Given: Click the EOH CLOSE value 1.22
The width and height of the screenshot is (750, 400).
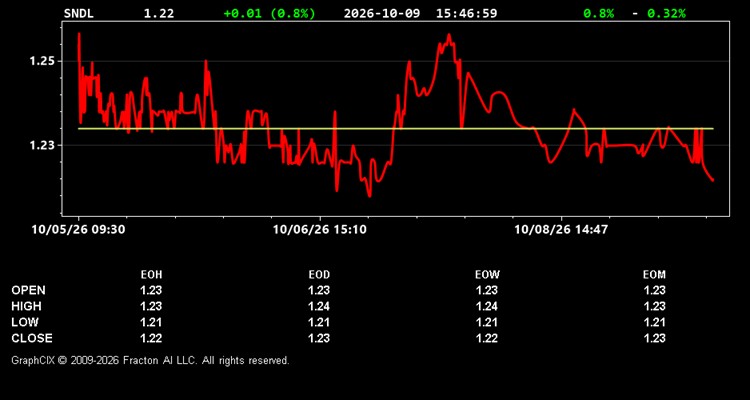Looking at the screenshot, I should point(151,338).
